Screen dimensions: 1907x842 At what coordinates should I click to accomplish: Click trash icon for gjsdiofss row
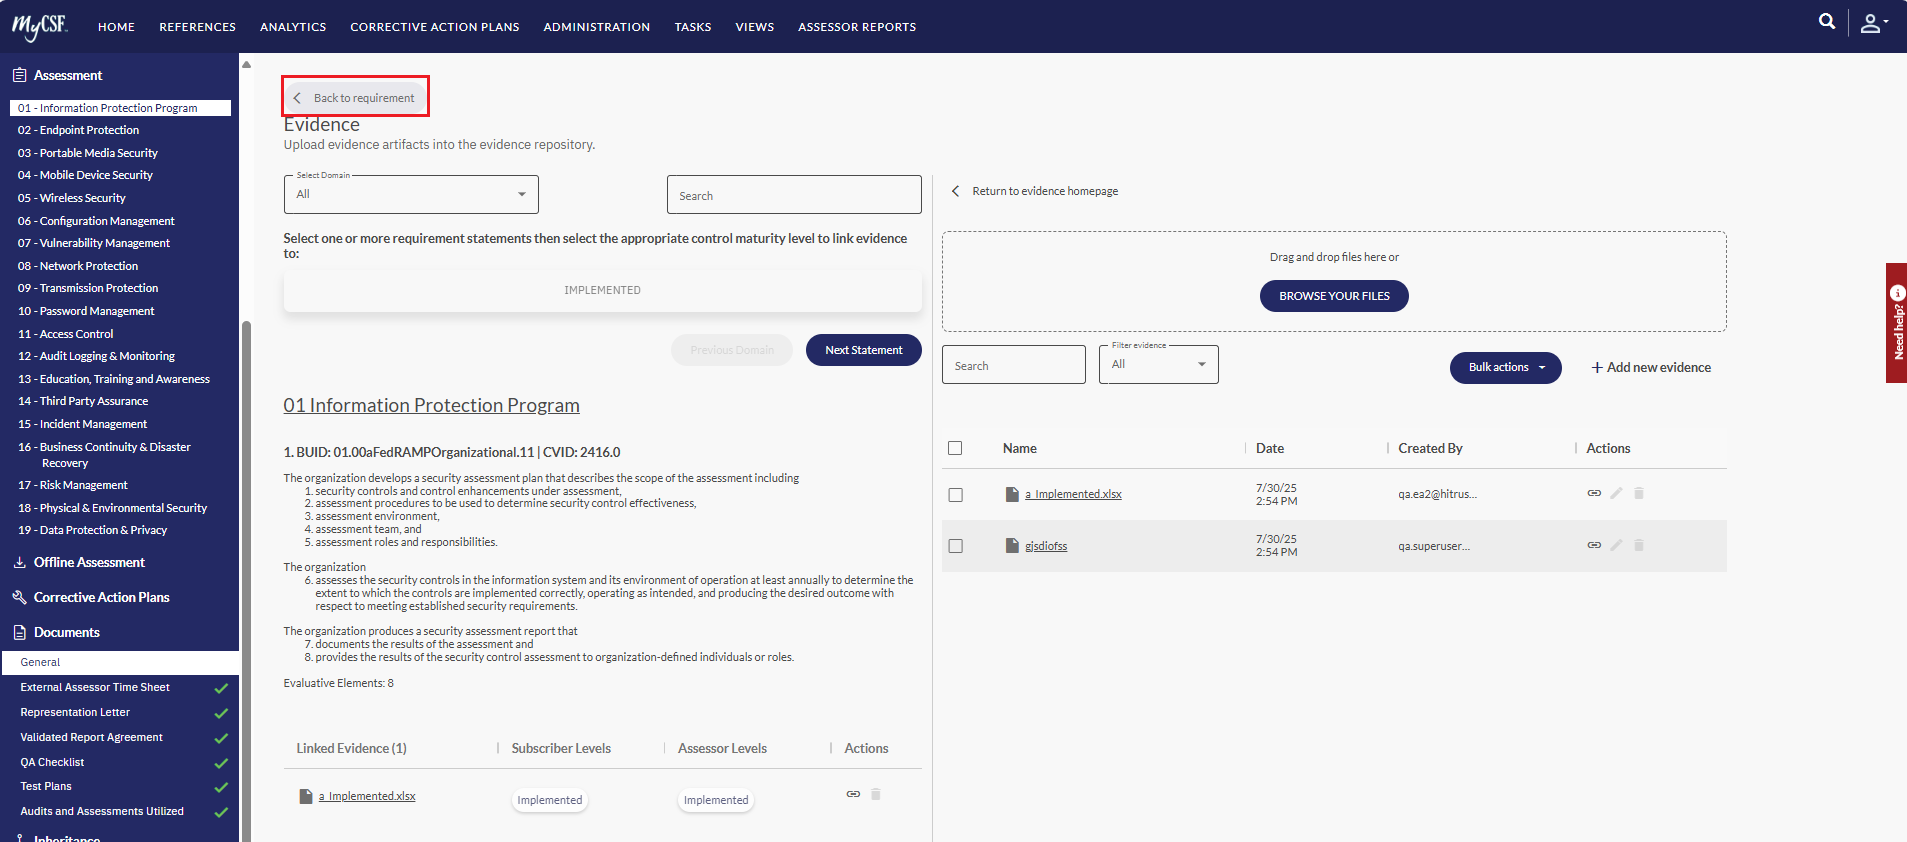point(1639,545)
